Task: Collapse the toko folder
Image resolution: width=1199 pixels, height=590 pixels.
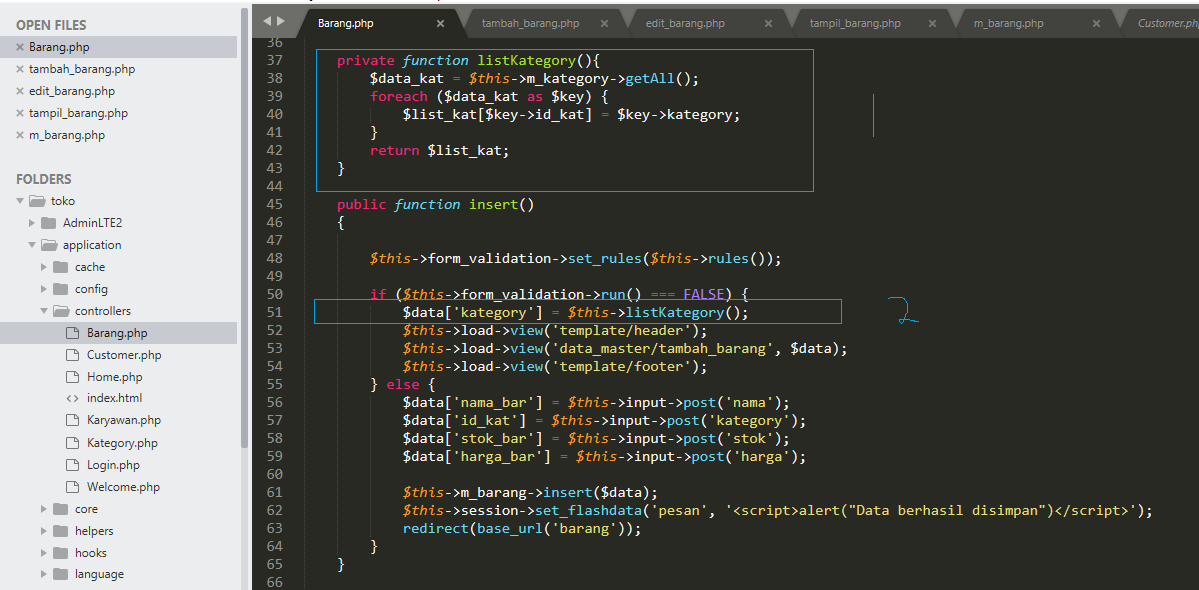Action: (20, 201)
